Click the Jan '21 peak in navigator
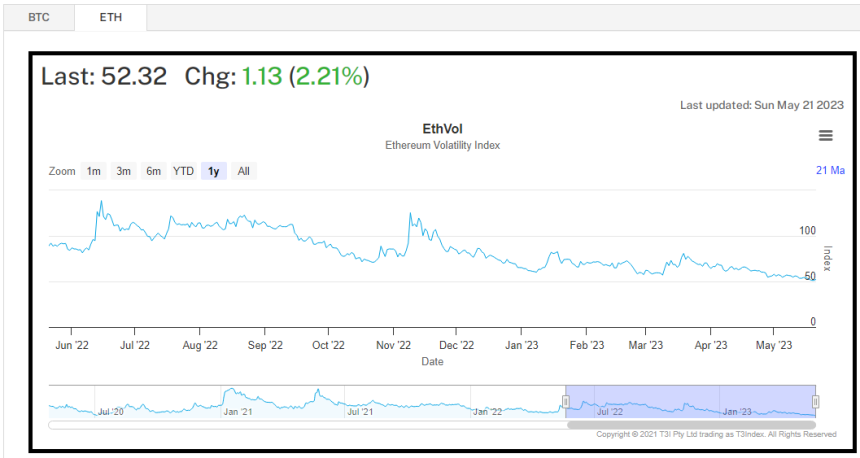This screenshot has height=458, width=860. tap(230, 392)
